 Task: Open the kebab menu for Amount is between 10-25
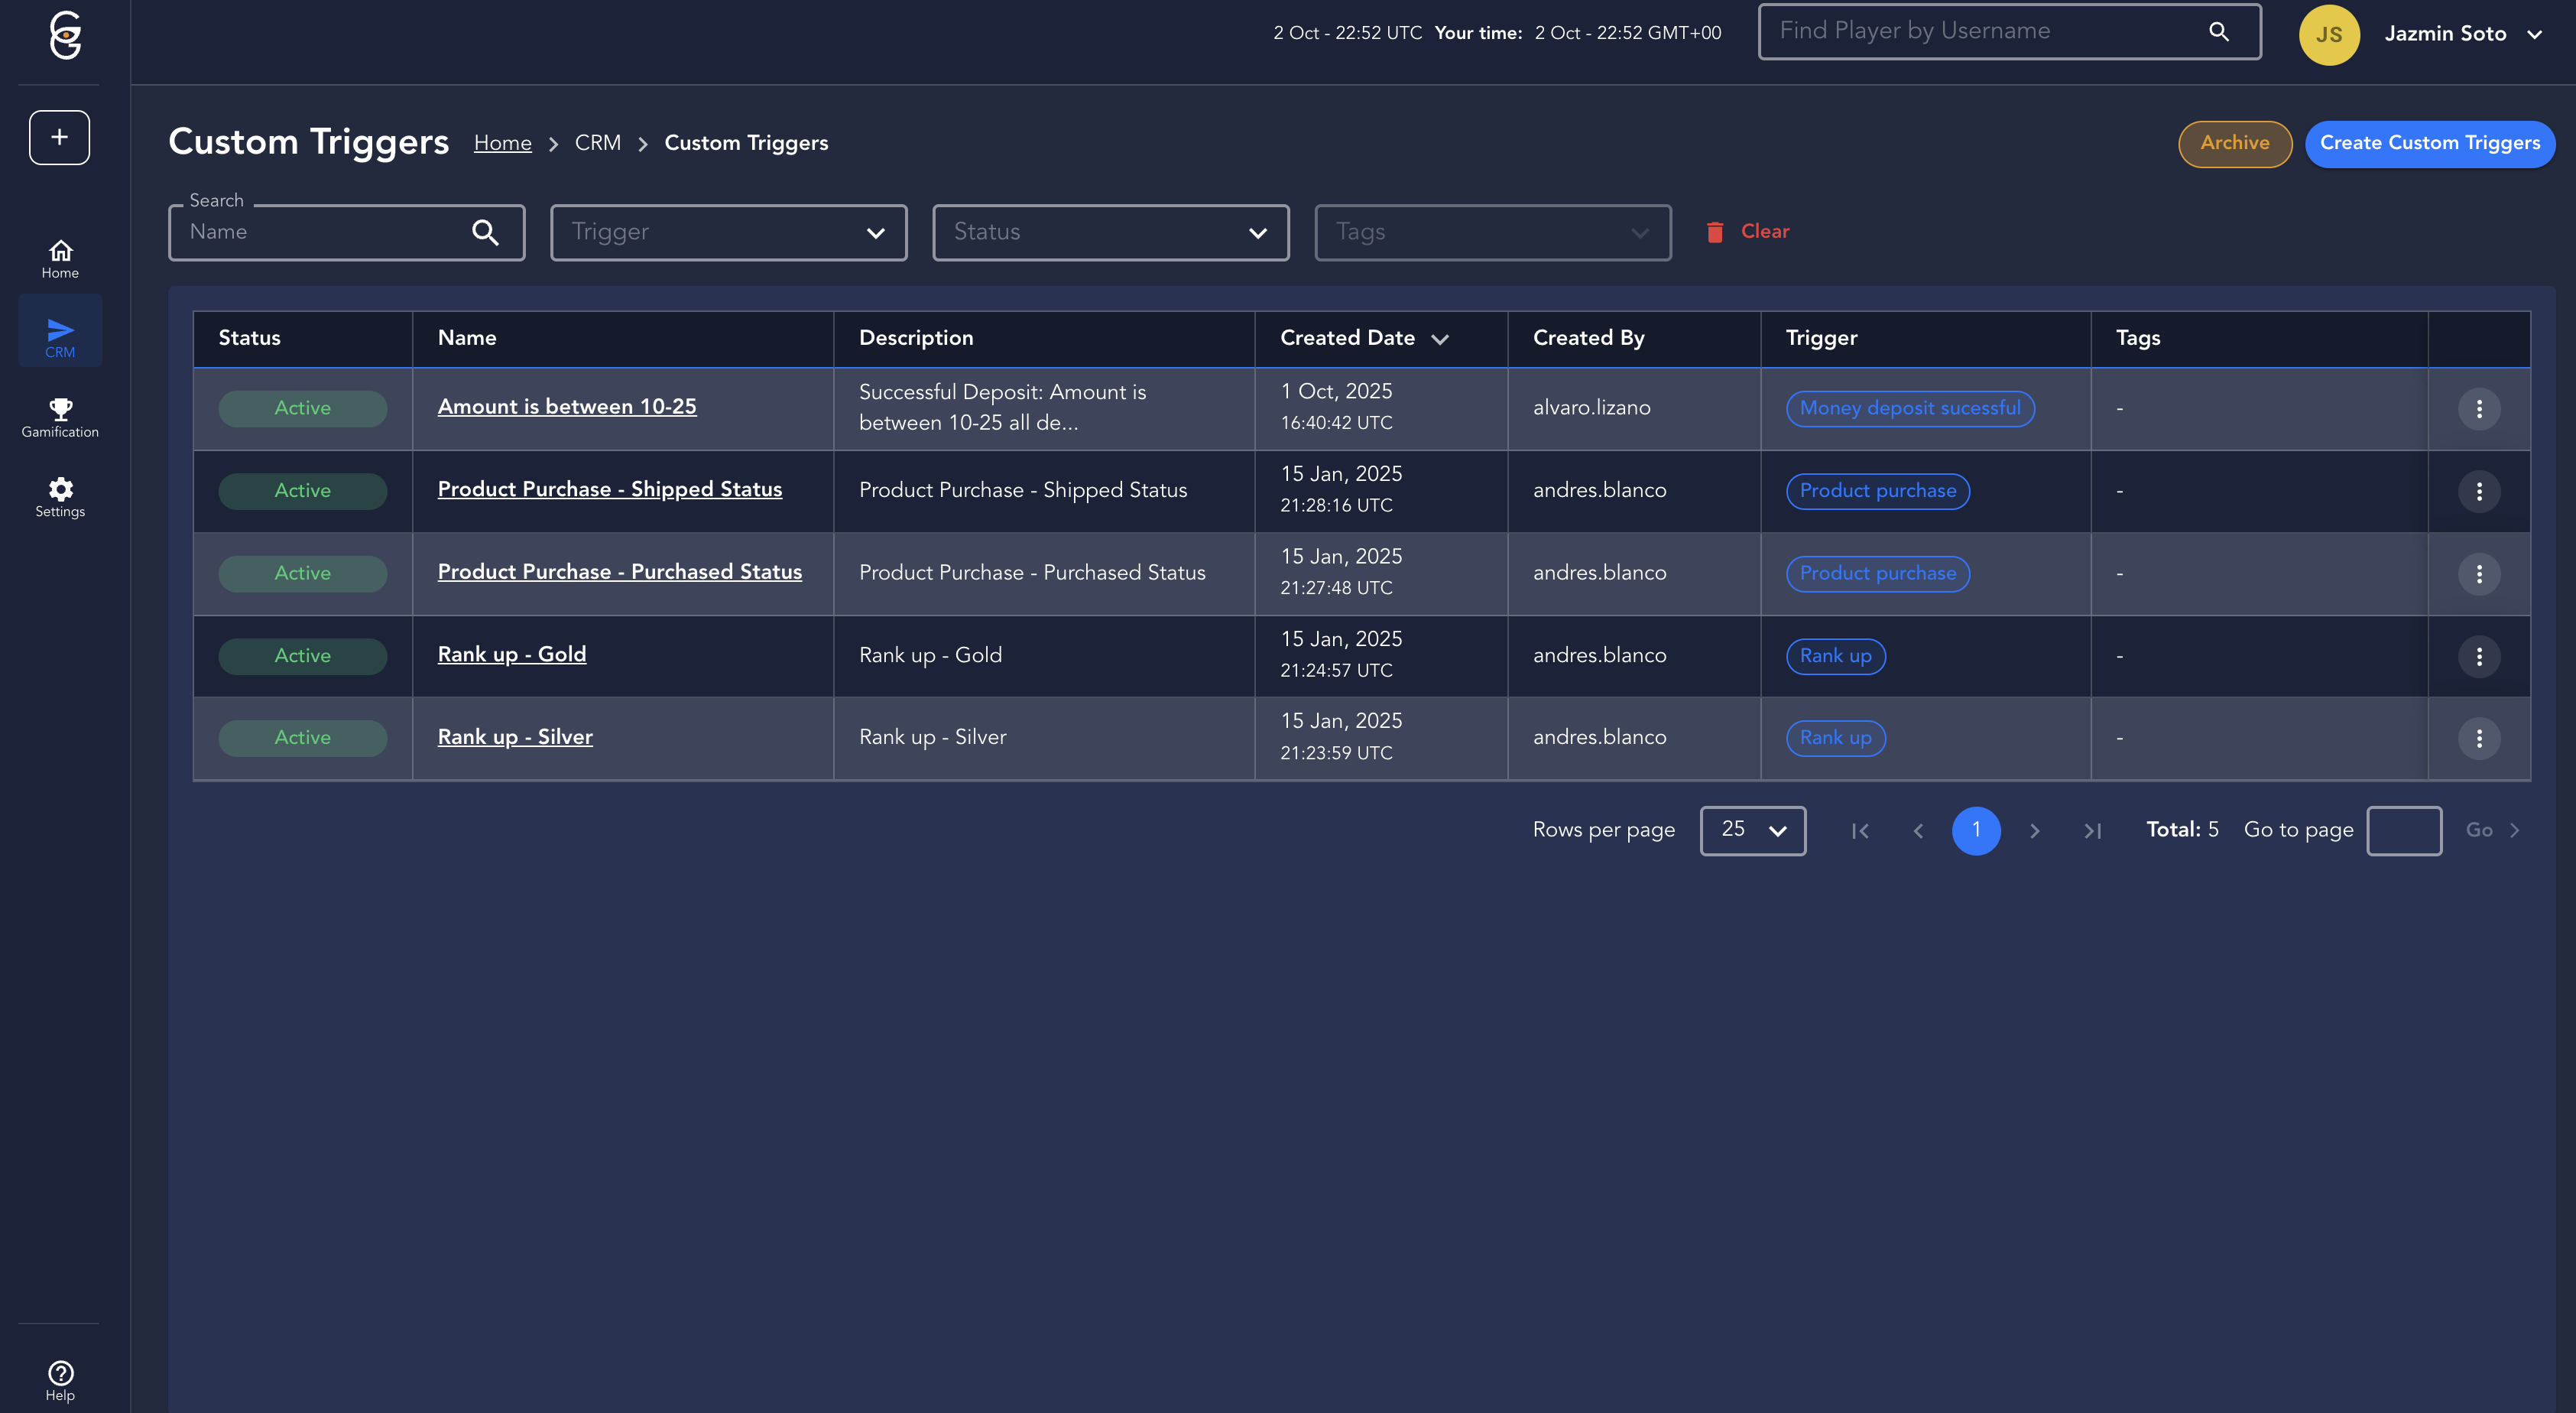[2478, 409]
